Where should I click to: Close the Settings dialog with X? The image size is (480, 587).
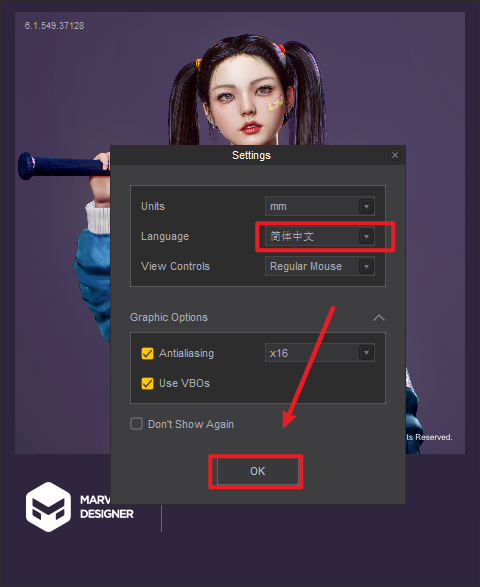pos(395,155)
